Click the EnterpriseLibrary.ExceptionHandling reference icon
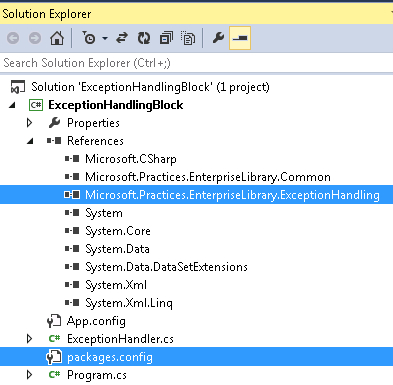 (x=72, y=195)
